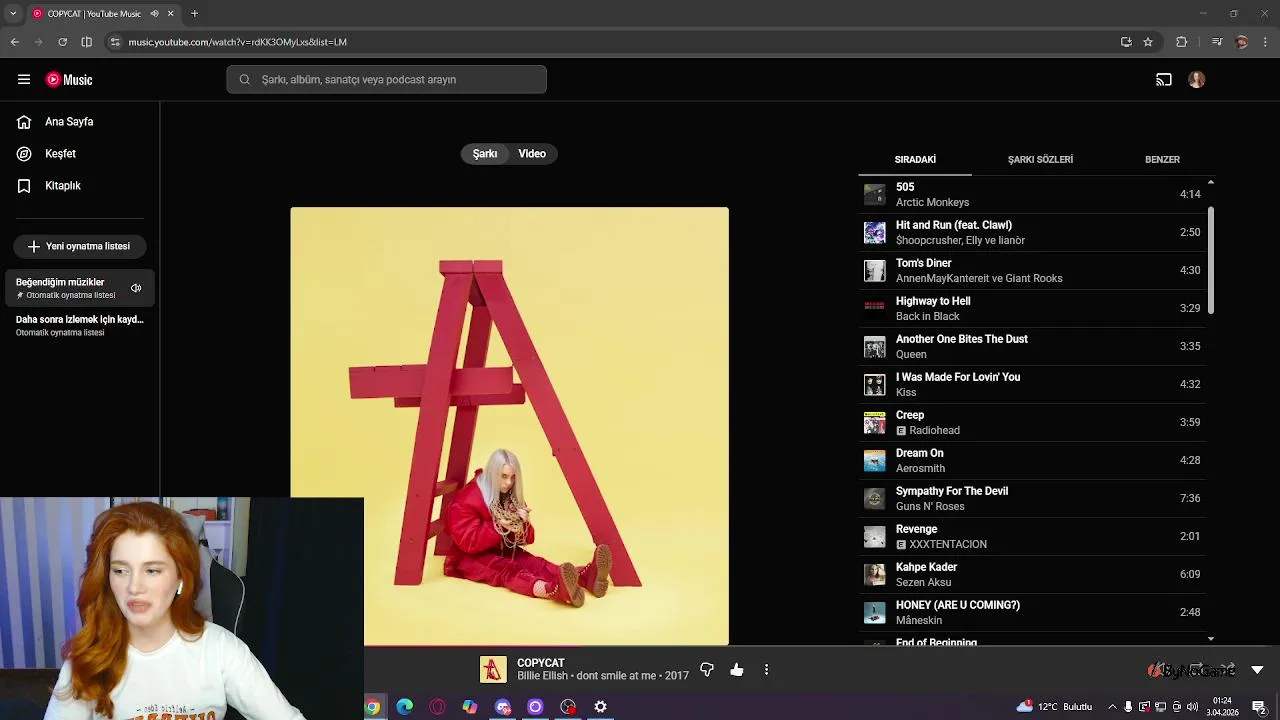Image resolution: width=1280 pixels, height=720 pixels.
Task: Open Settings gear in taskbar
Action: (x=600, y=707)
